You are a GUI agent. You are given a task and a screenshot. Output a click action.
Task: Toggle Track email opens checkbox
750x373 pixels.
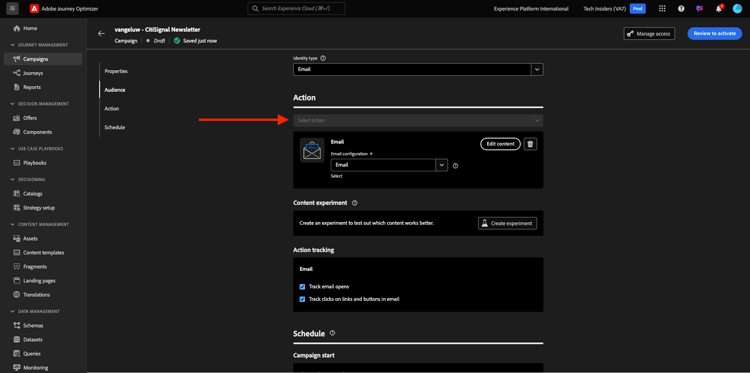(x=302, y=287)
